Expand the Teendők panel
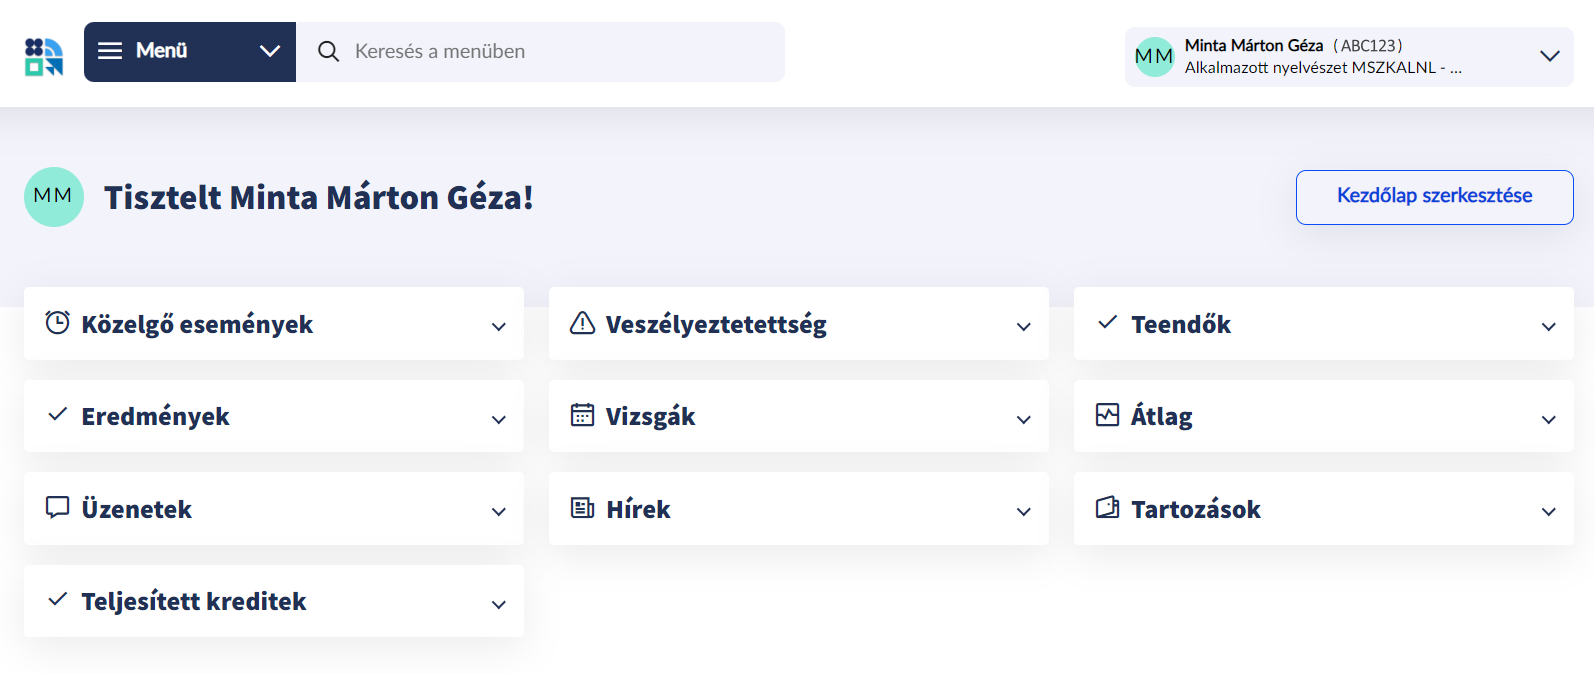Screen dimensions: 1594x674 1548,326
